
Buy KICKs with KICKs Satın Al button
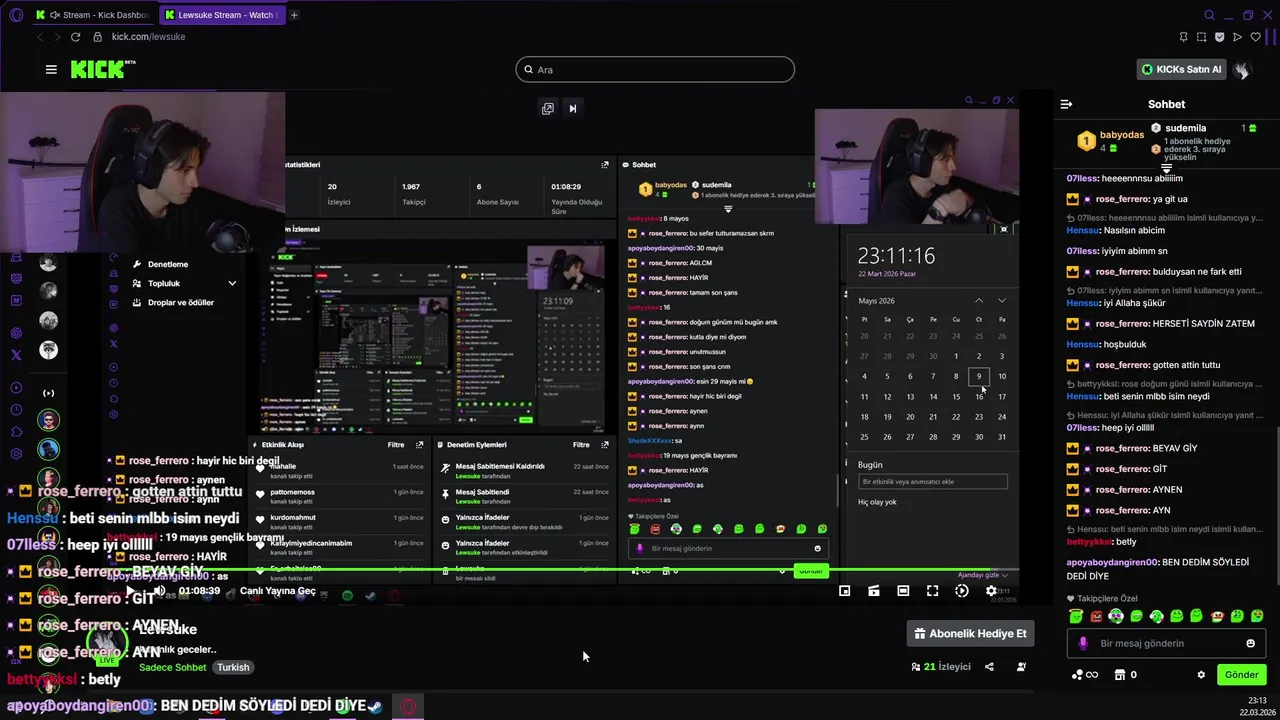point(1182,69)
